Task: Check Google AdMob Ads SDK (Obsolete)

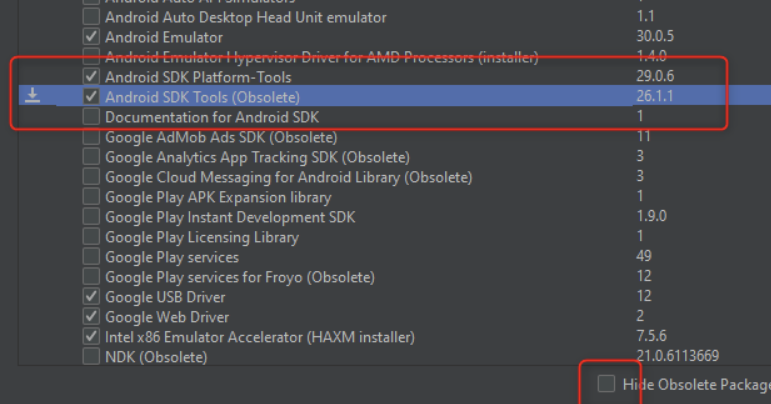Action: [x=91, y=136]
